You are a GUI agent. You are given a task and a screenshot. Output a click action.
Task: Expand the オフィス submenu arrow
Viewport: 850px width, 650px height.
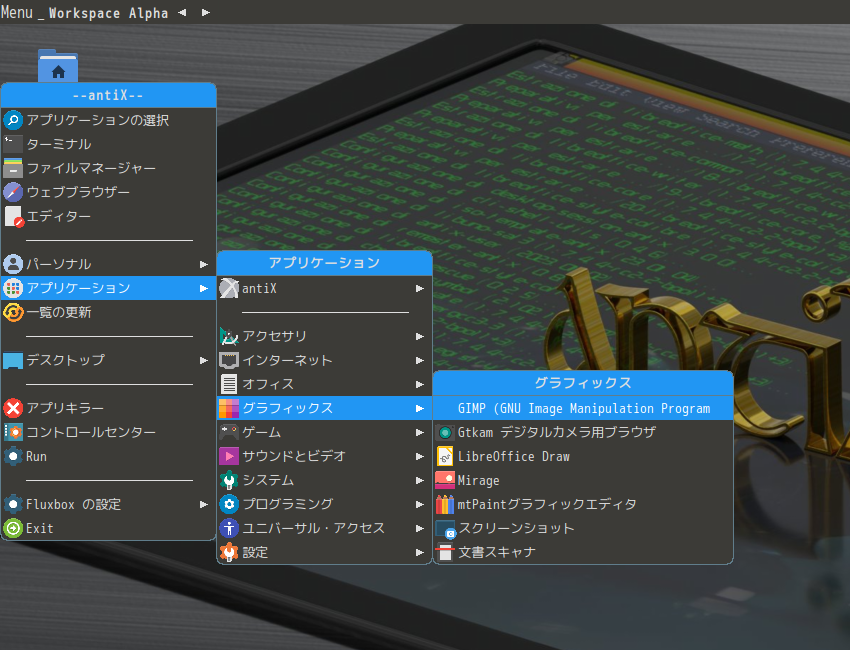[420, 384]
